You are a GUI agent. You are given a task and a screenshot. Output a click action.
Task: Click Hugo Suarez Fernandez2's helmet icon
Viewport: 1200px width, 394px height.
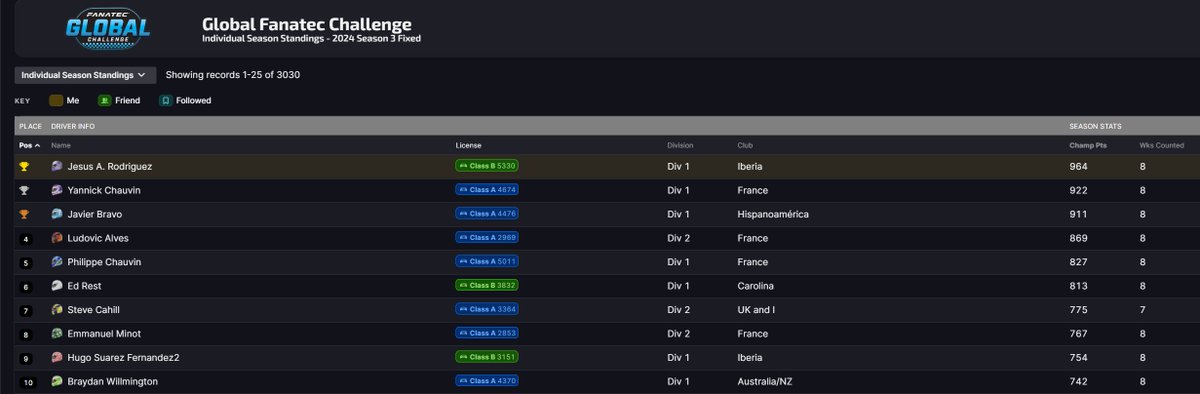[x=57, y=358]
